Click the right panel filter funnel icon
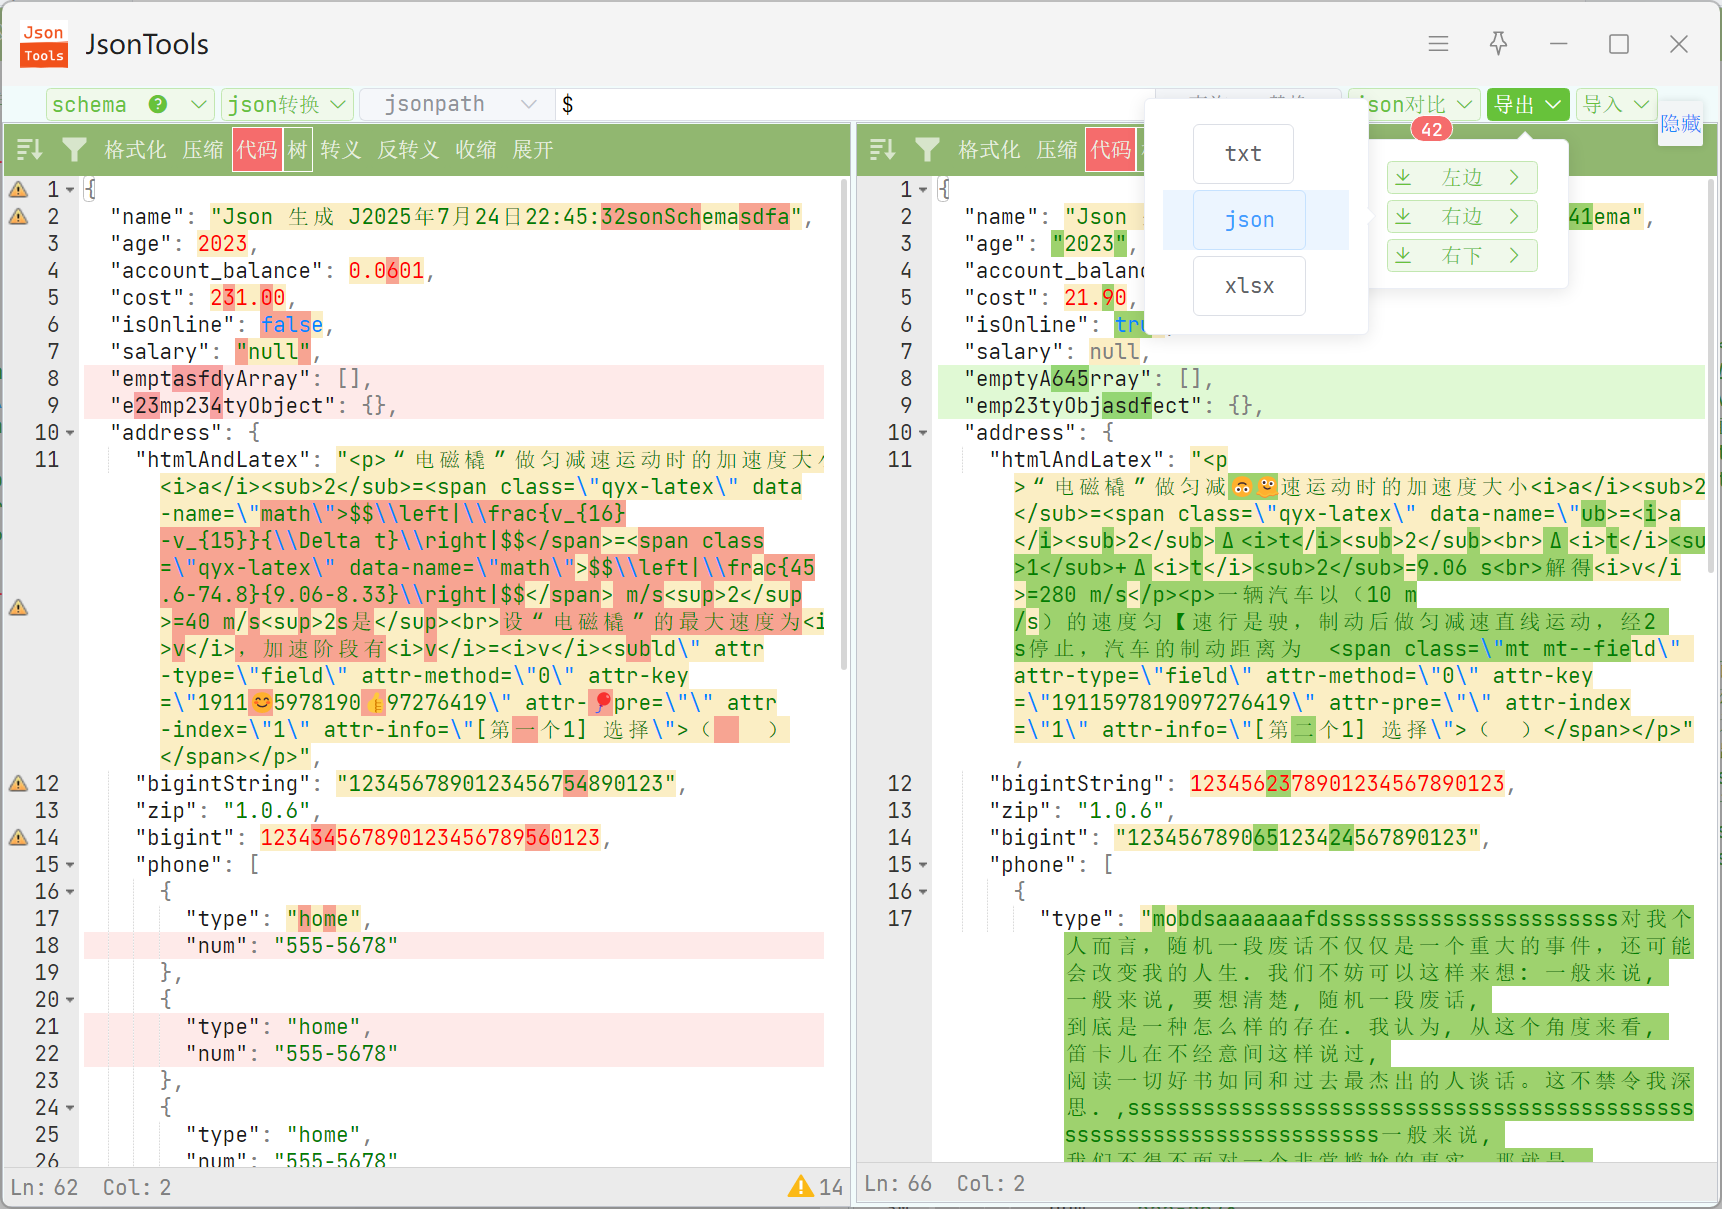This screenshot has width=1722, height=1209. pos(927,150)
